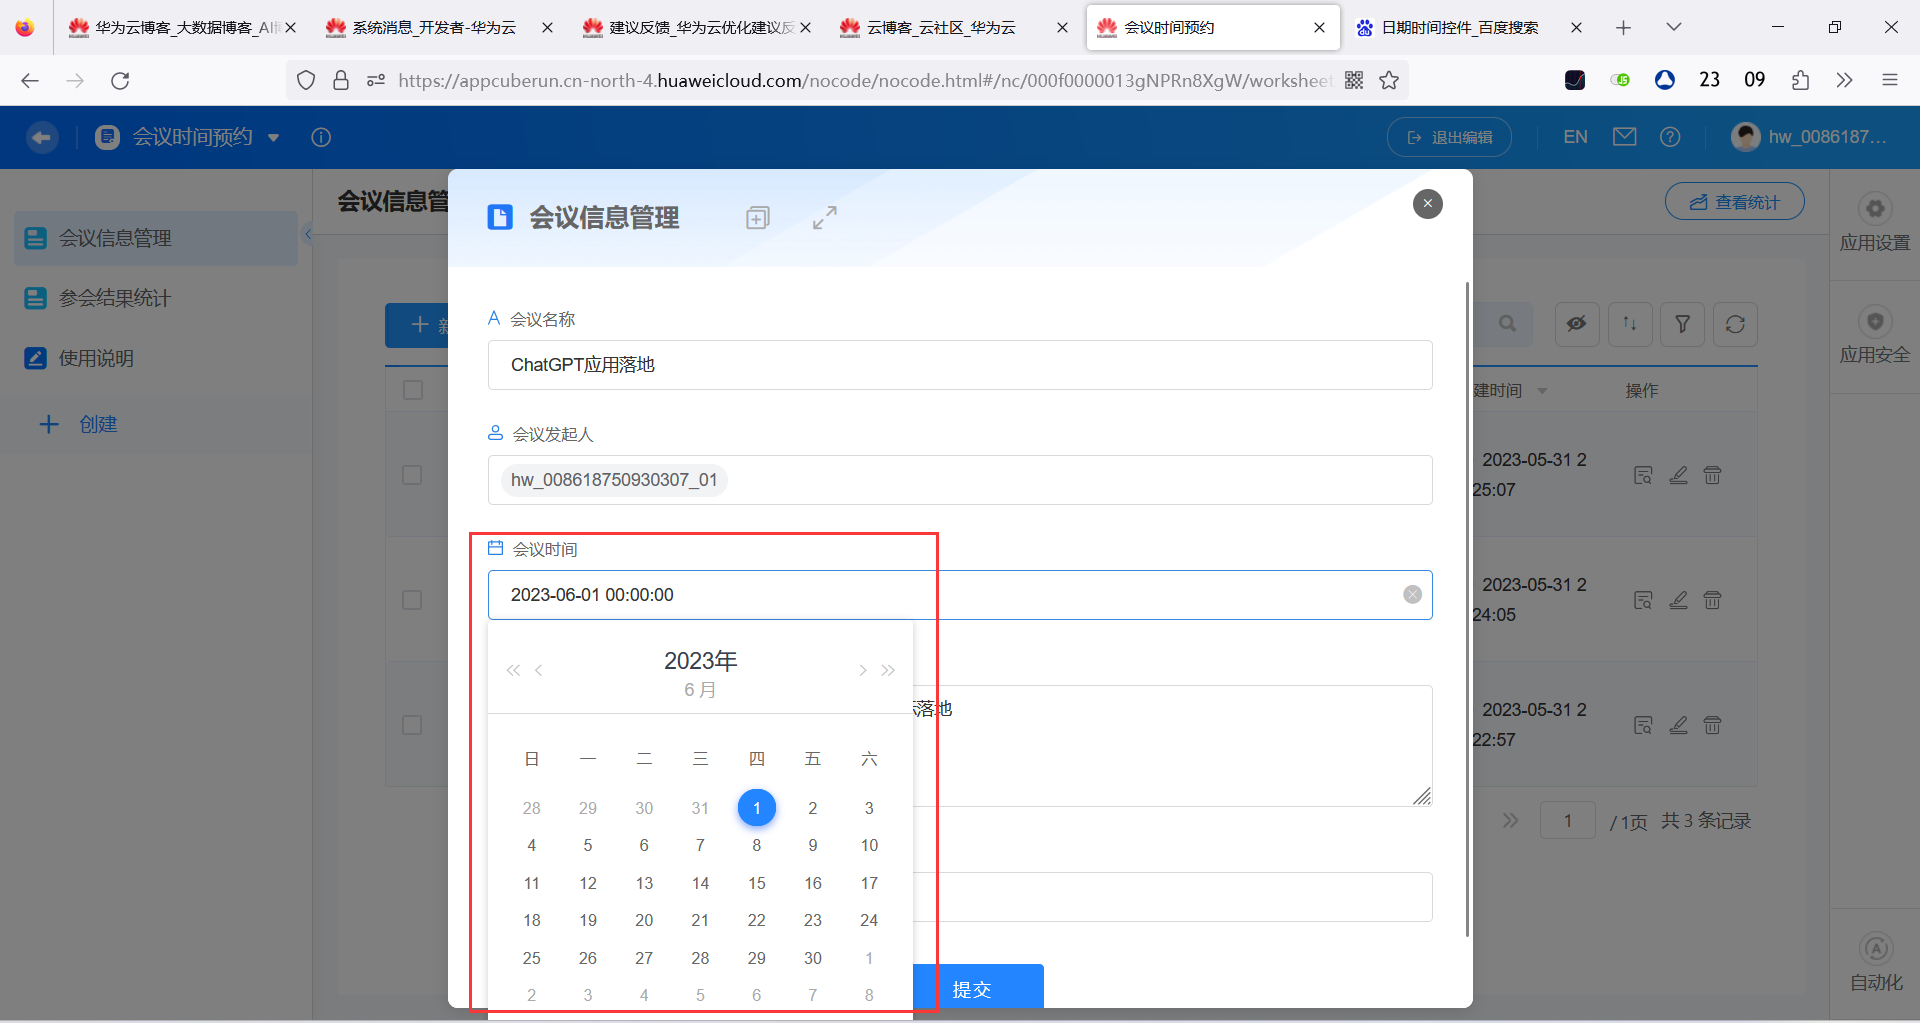Refresh the meeting record list

coord(1735,324)
